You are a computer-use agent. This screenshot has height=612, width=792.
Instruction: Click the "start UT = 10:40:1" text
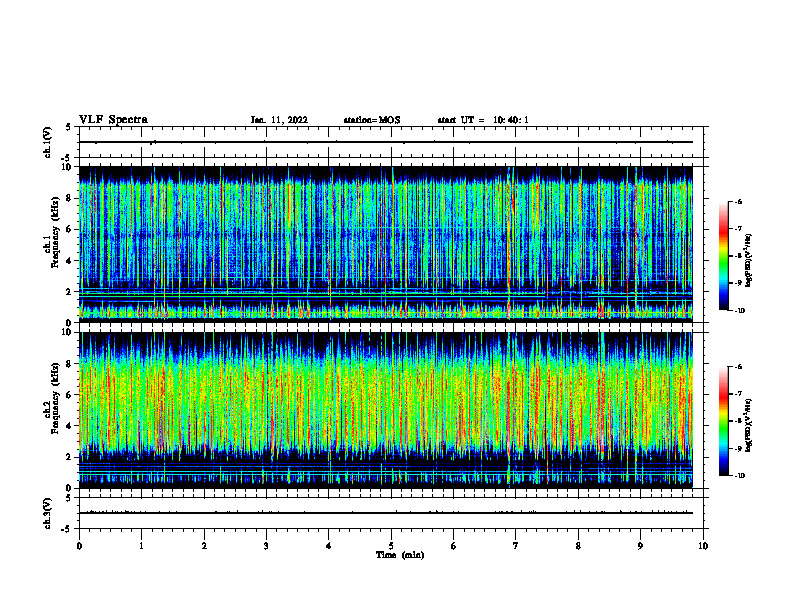click(483, 120)
